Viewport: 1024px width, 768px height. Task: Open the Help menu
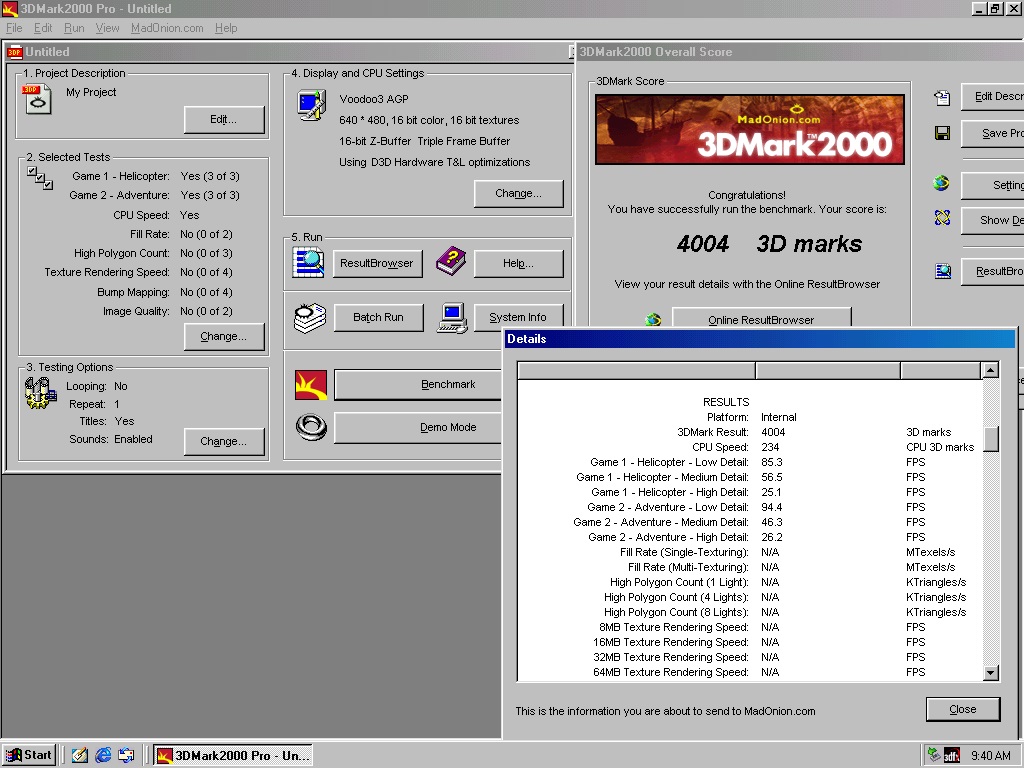click(226, 28)
